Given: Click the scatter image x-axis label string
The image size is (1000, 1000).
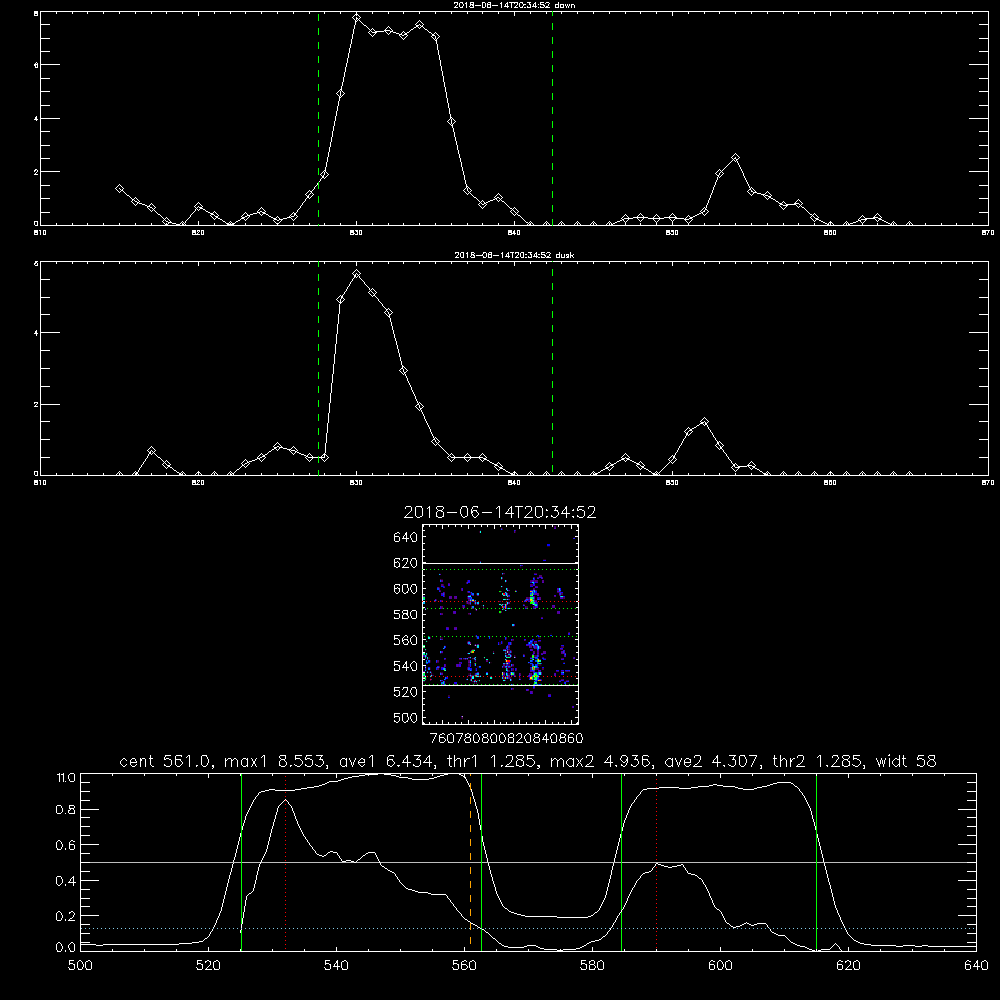Looking at the screenshot, I should coord(506,738).
